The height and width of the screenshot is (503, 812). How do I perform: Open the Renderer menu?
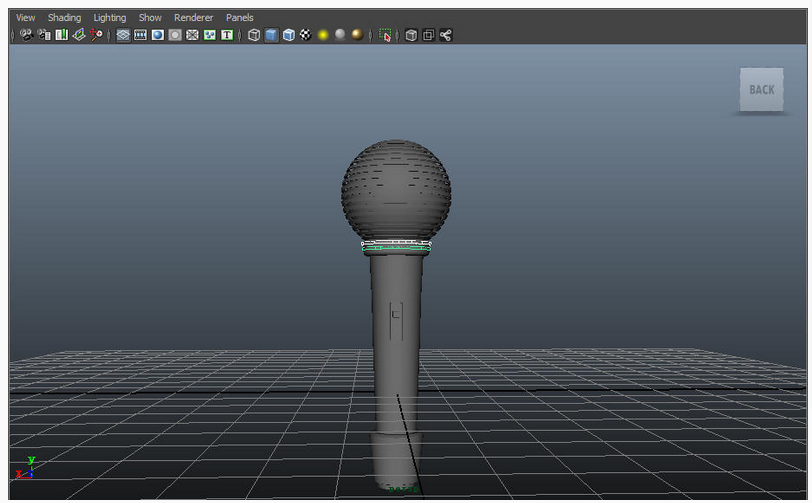coord(194,18)
